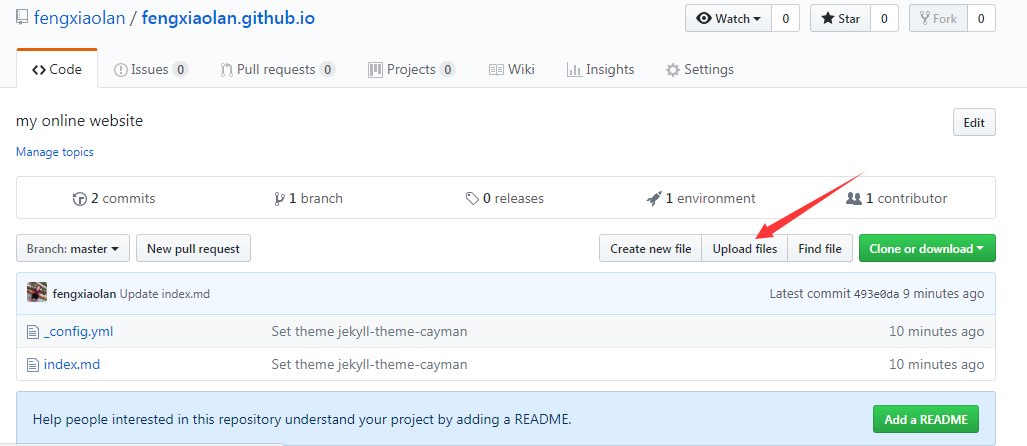Open the Insights tab
Screen dimensions: 1027x446
(x=601, y=69)
